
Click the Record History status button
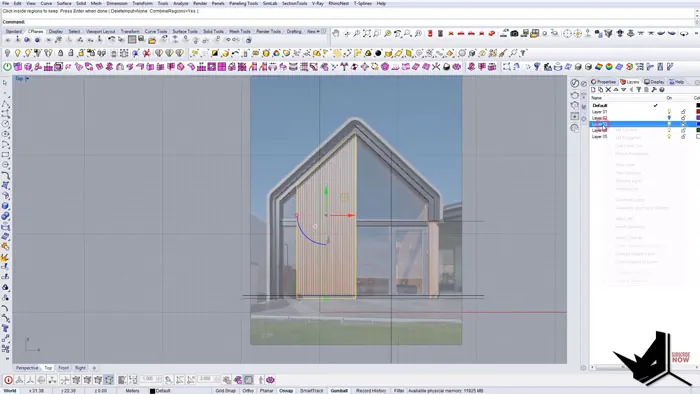[371, 390]
